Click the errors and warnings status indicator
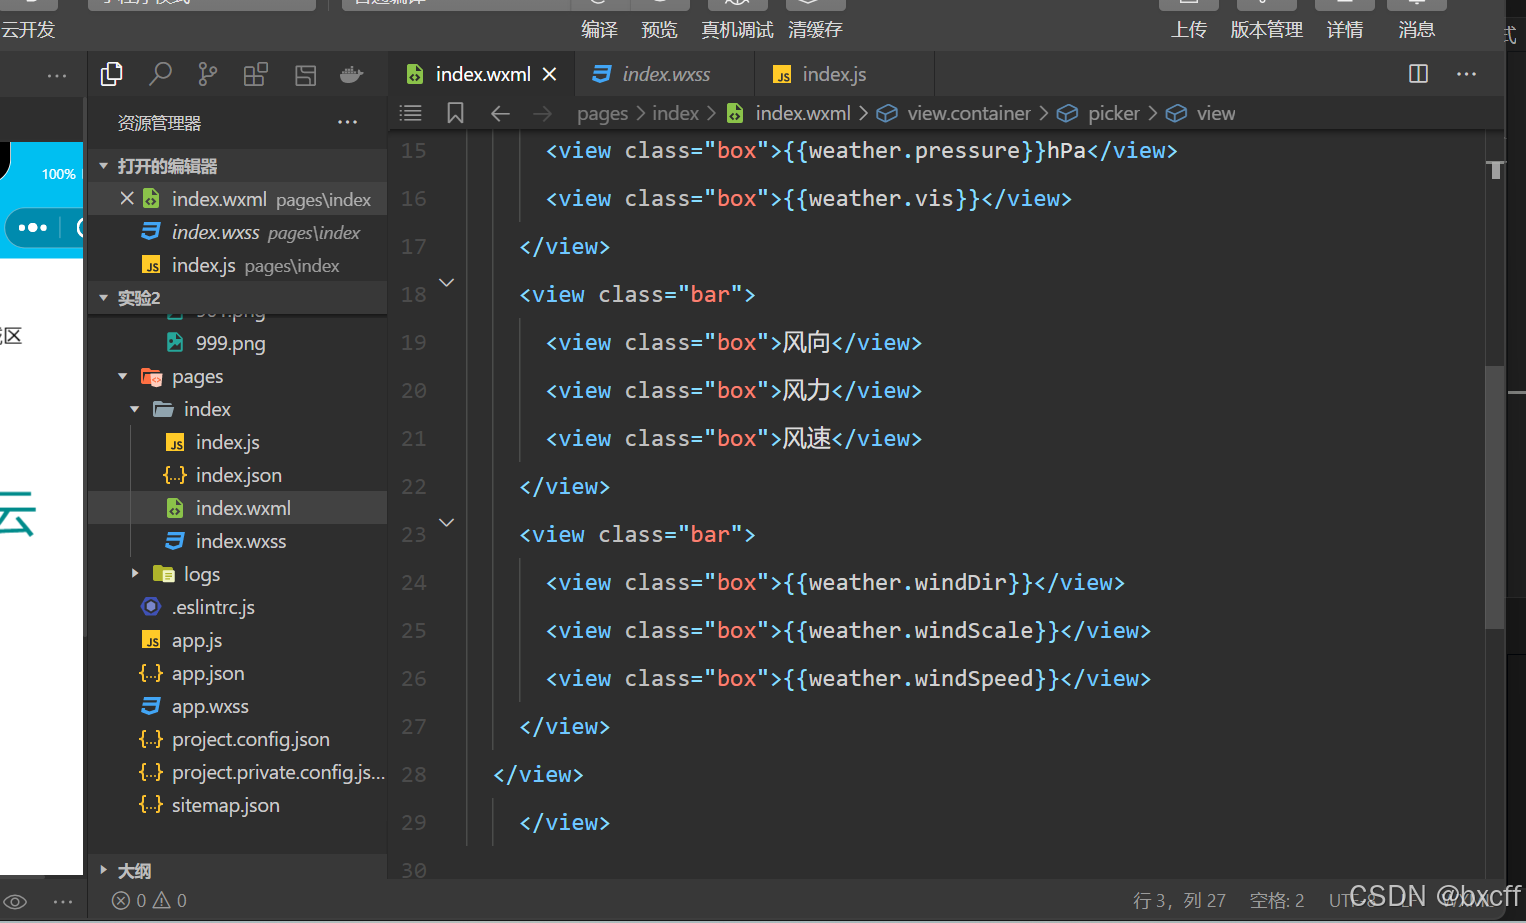The height and width of the screenshot is (923, 1526). tap(149, 901)
